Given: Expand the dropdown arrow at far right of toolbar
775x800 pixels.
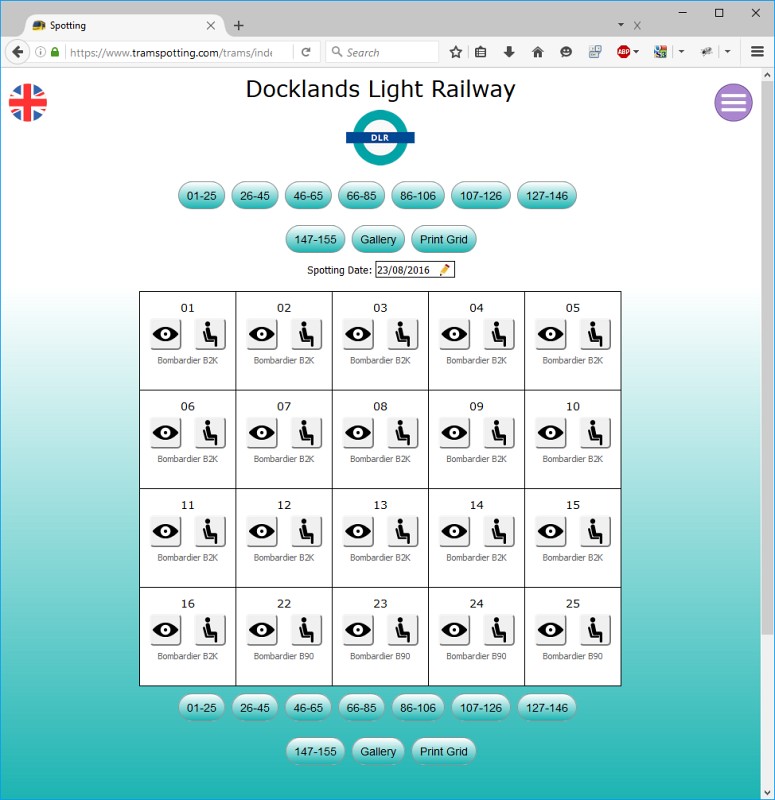Looking at the screenshot, I should [x=728, y=52].
